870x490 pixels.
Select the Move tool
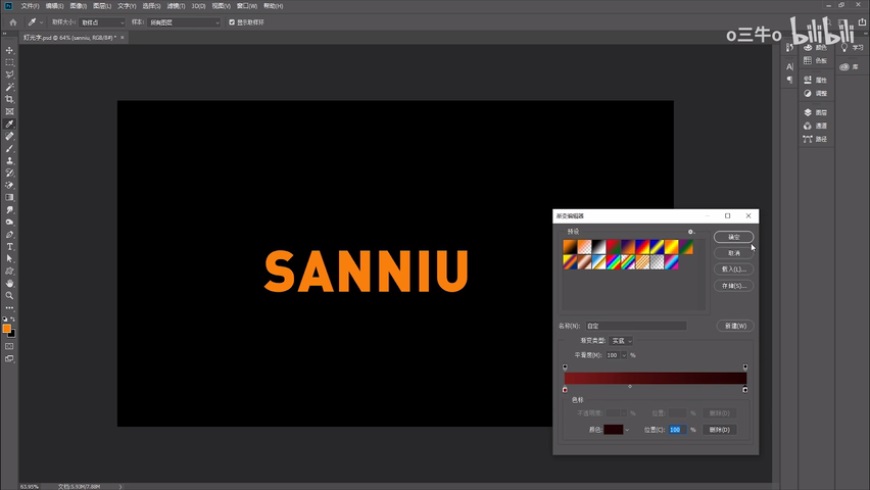pos(10,50)
